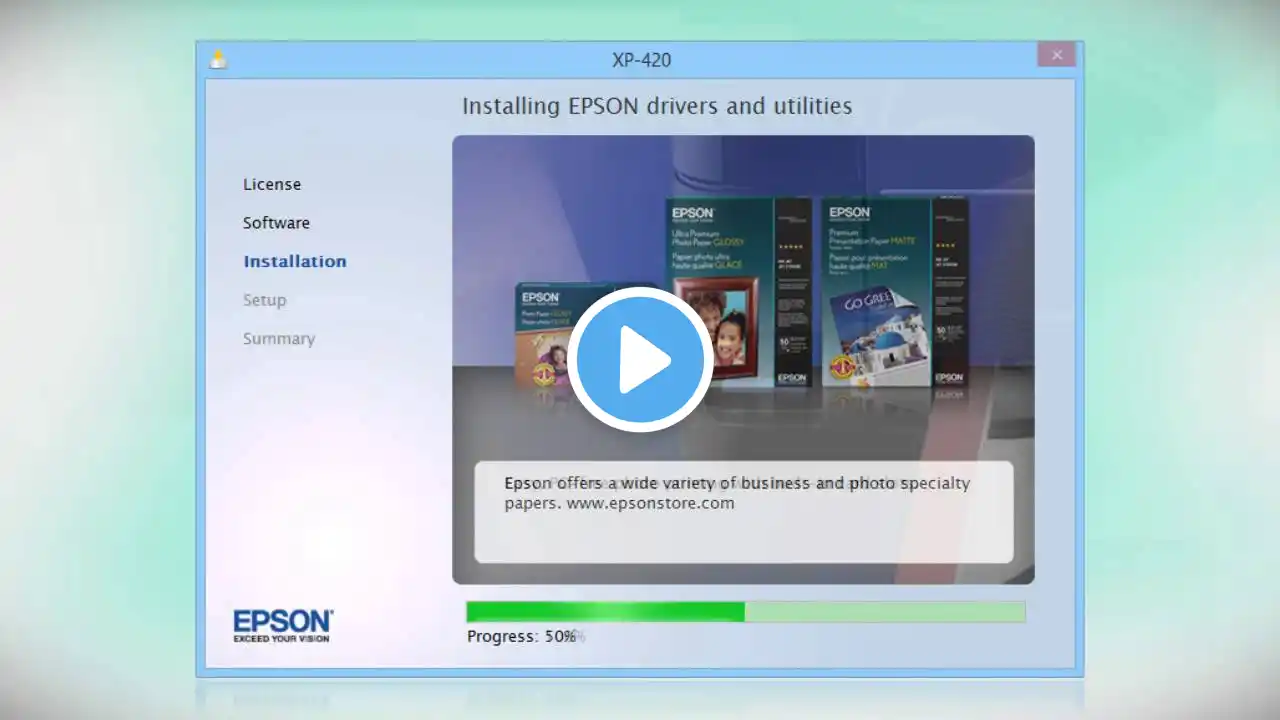Viewport: 1280px width, 720px height.
Task: Select the Summary step in the sidebar
Action: coord(279,339)
